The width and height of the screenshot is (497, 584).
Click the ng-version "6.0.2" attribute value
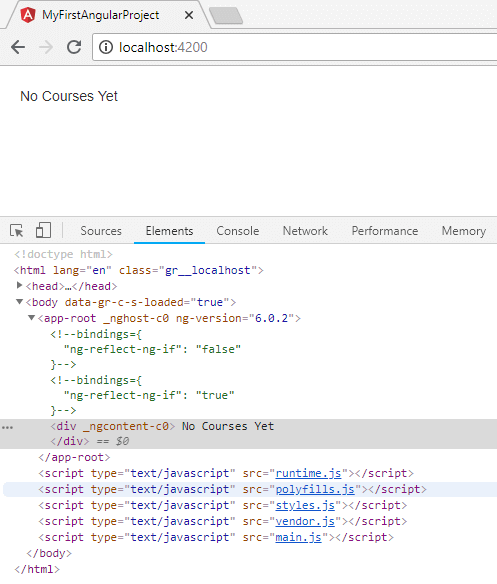point(271,318)
